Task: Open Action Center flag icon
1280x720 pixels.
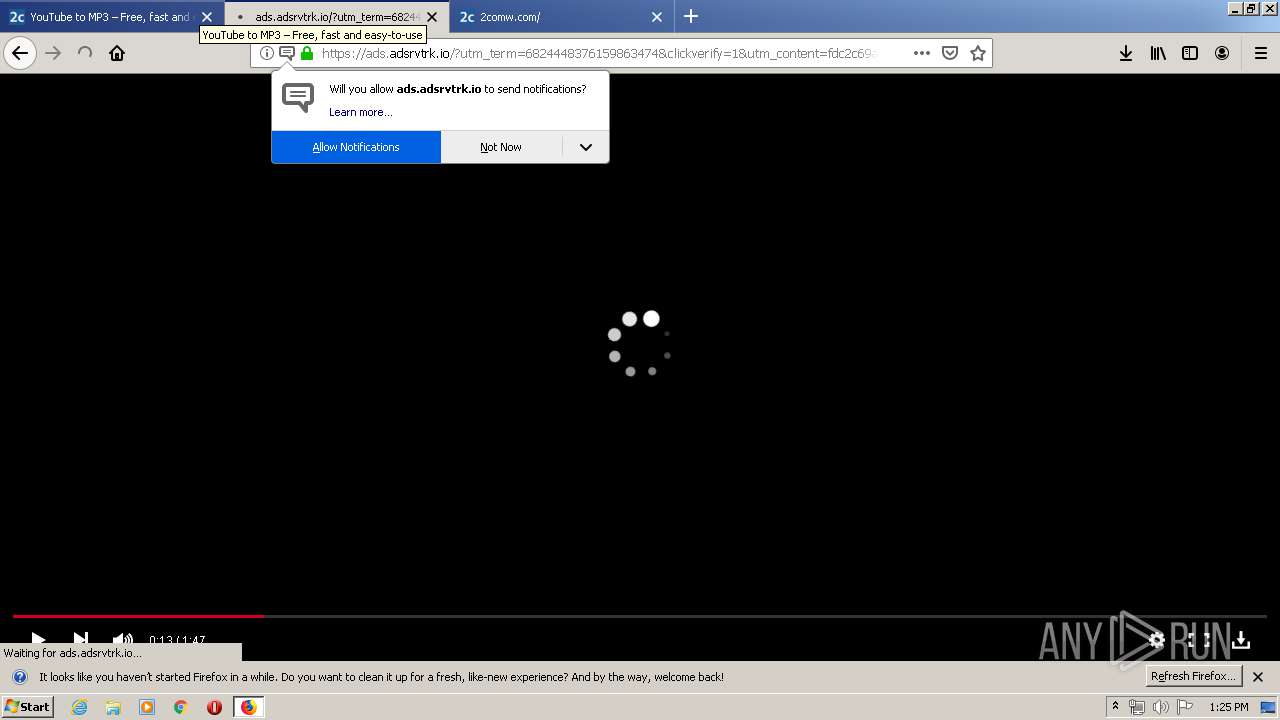Action: click(x=1185, y=707)
